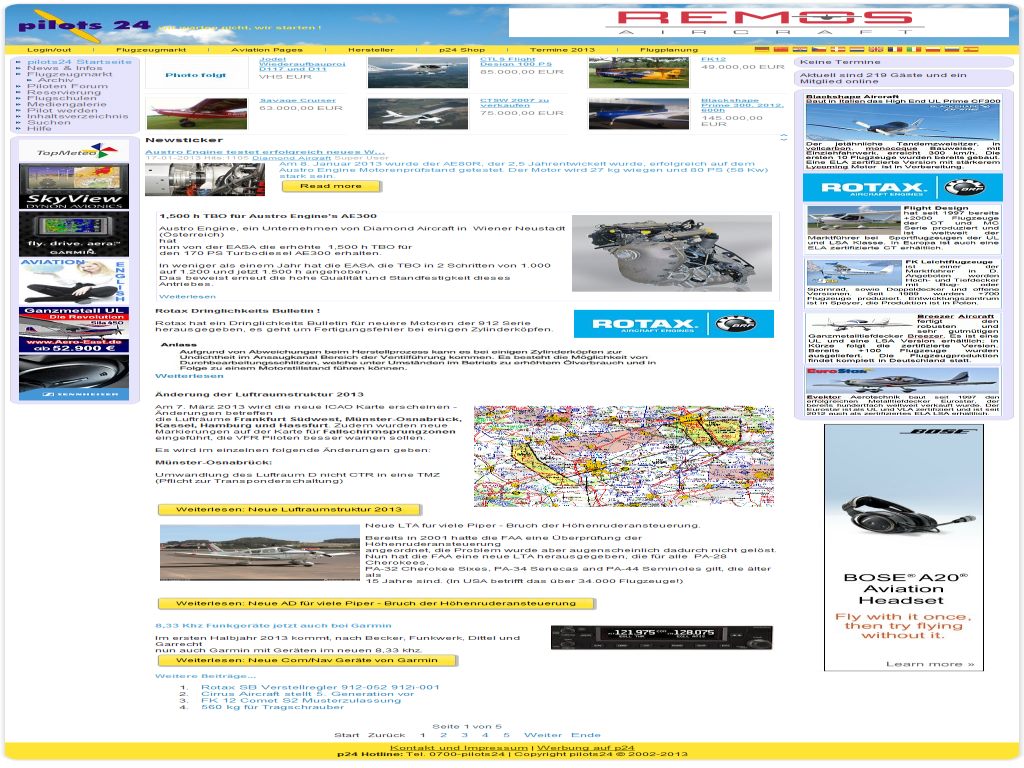Click the Rotax banner in right sidebar
Viewport: 1024px width, 768px height.
(902, 188)
